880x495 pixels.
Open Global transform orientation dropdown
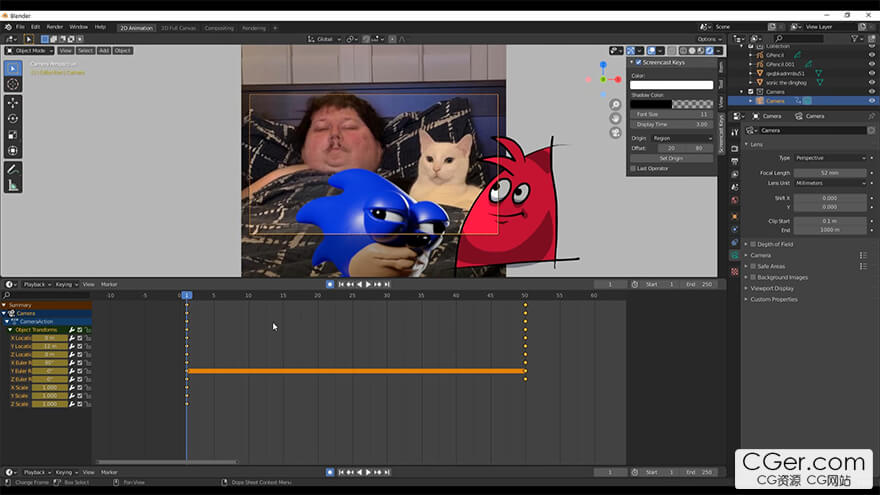pyautogui.click(x=324, y=39)
